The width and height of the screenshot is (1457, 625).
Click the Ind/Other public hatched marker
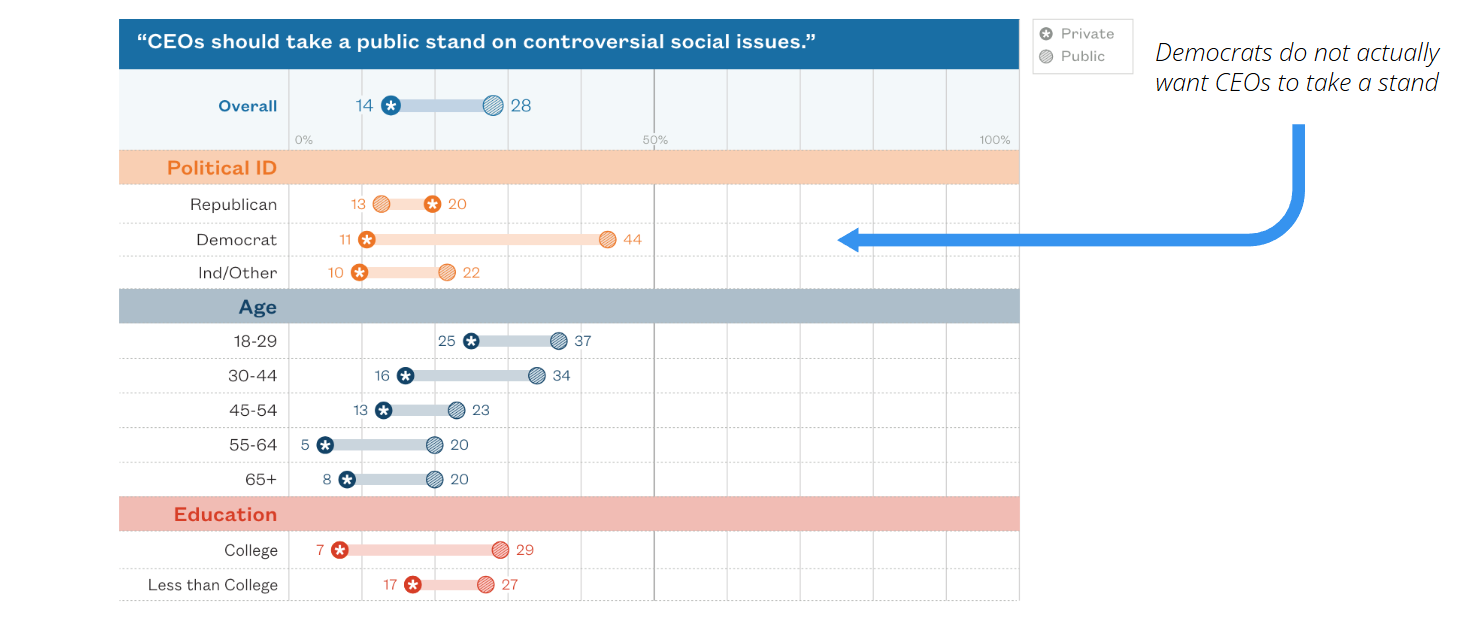(447, 272)
